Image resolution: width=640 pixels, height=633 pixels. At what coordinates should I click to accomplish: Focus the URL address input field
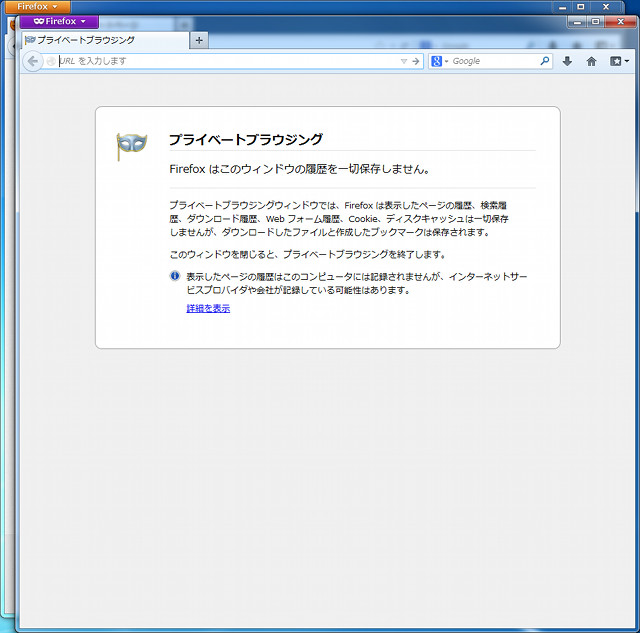[x=227, y=61]
